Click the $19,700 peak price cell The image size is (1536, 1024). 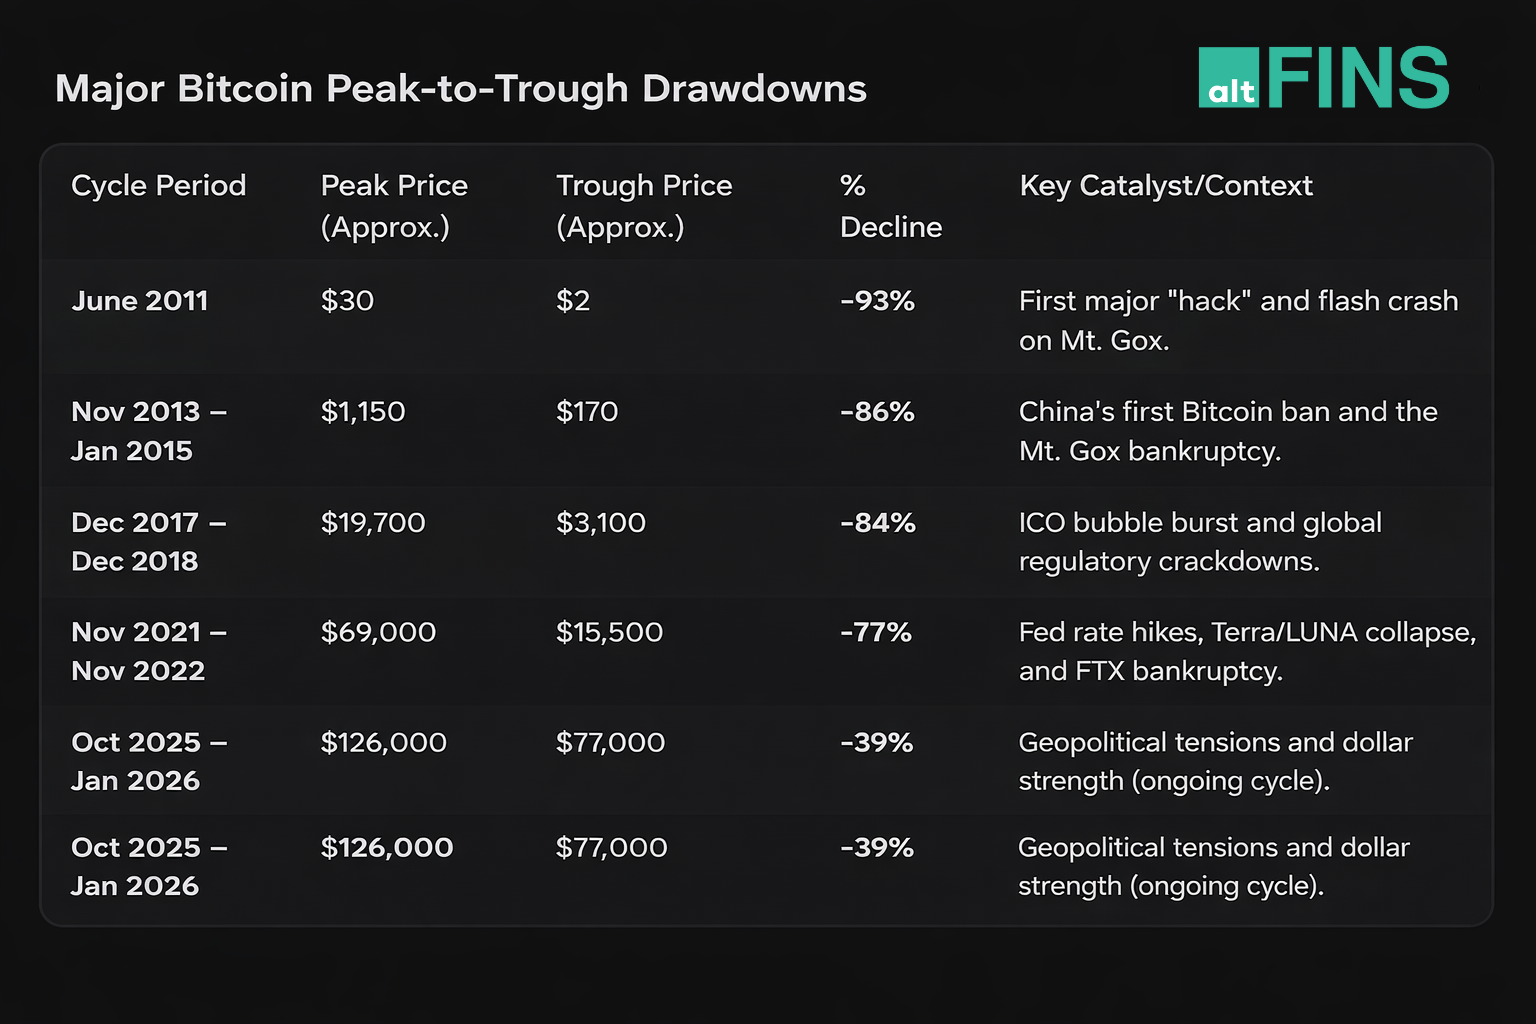(373, 523)
